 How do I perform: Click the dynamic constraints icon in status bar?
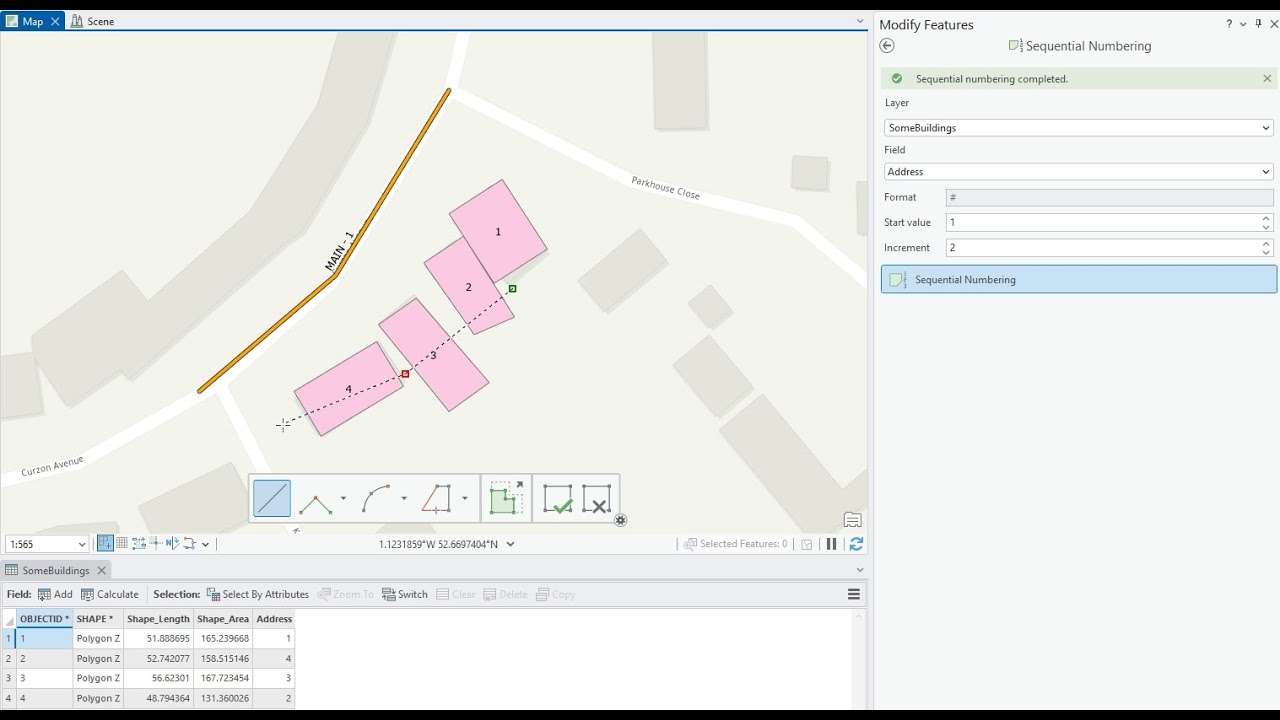pyautogui.click(x=189, y=544)
